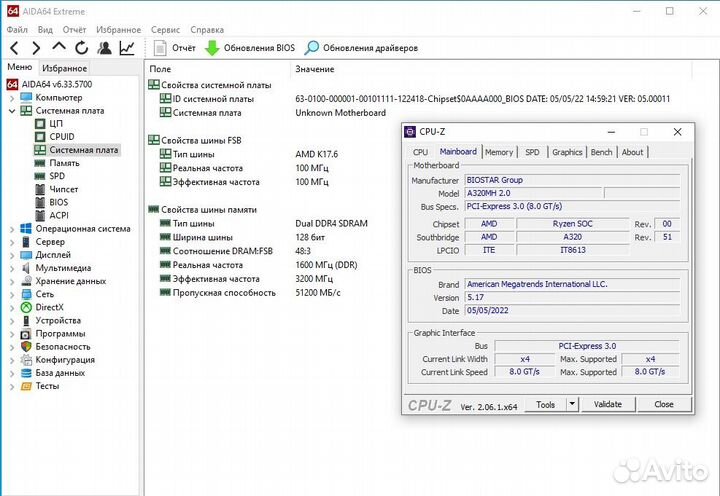This screenshot has width=720, height=496.
Task: Click the Tools button in CPU-Z
Action: coord(545,405)
